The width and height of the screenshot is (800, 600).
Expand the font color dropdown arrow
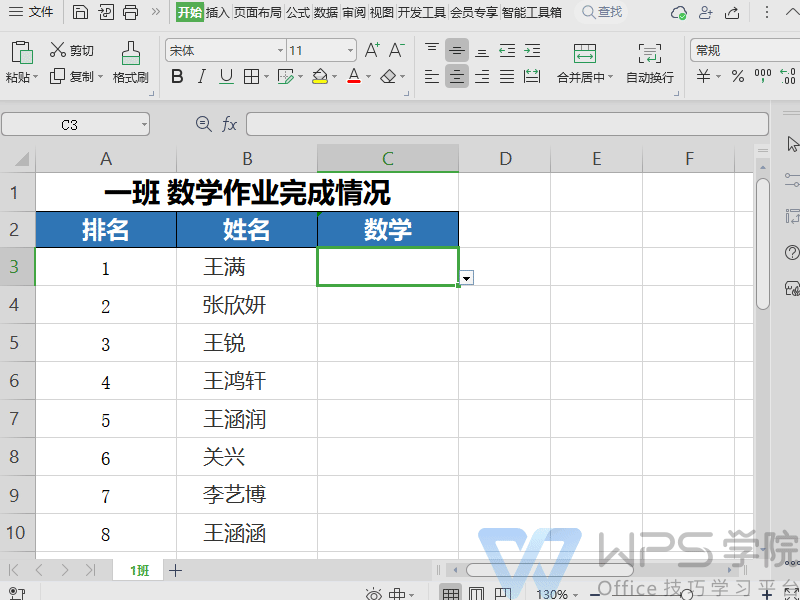(x=368, y=77)
